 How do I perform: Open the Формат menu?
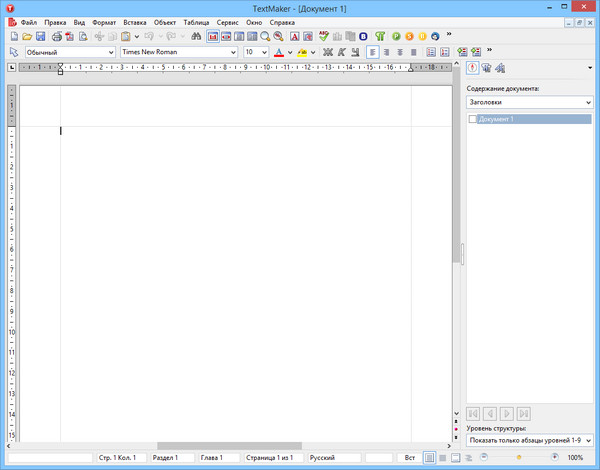103,21
